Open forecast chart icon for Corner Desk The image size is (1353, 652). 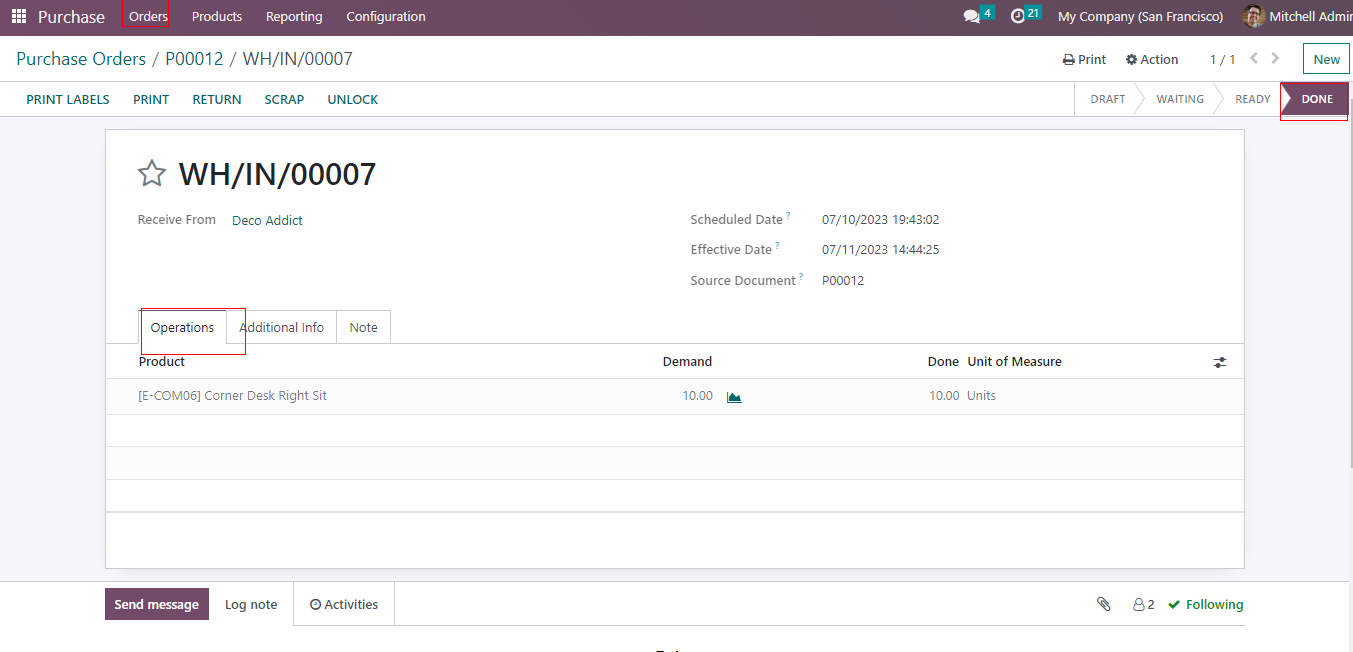point(734,397)
